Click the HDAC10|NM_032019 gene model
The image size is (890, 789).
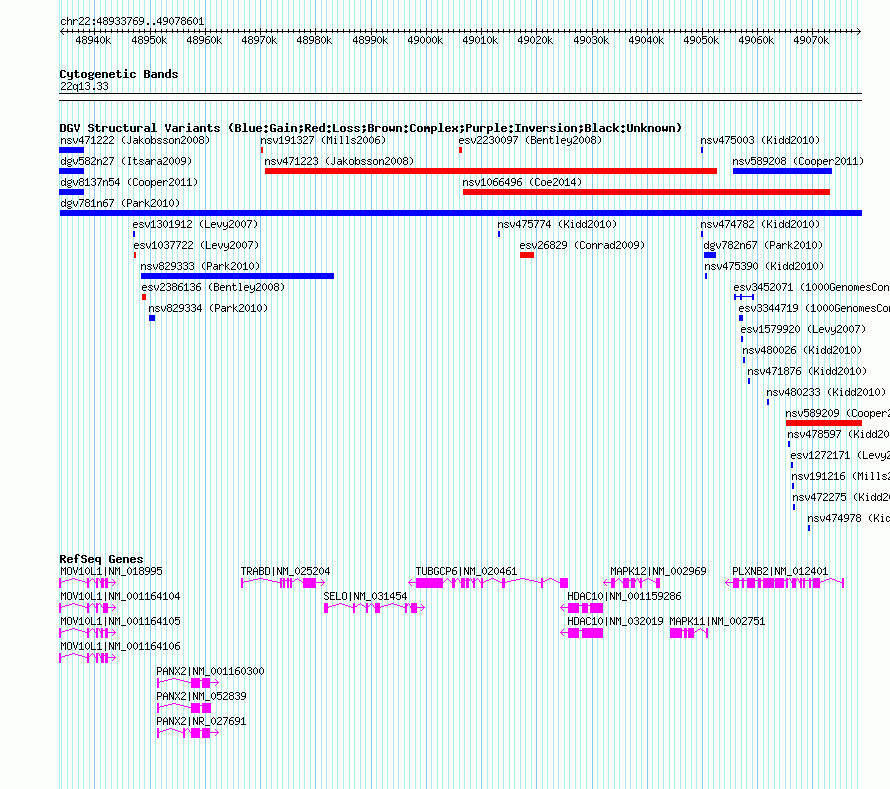[x=582, y=633]
